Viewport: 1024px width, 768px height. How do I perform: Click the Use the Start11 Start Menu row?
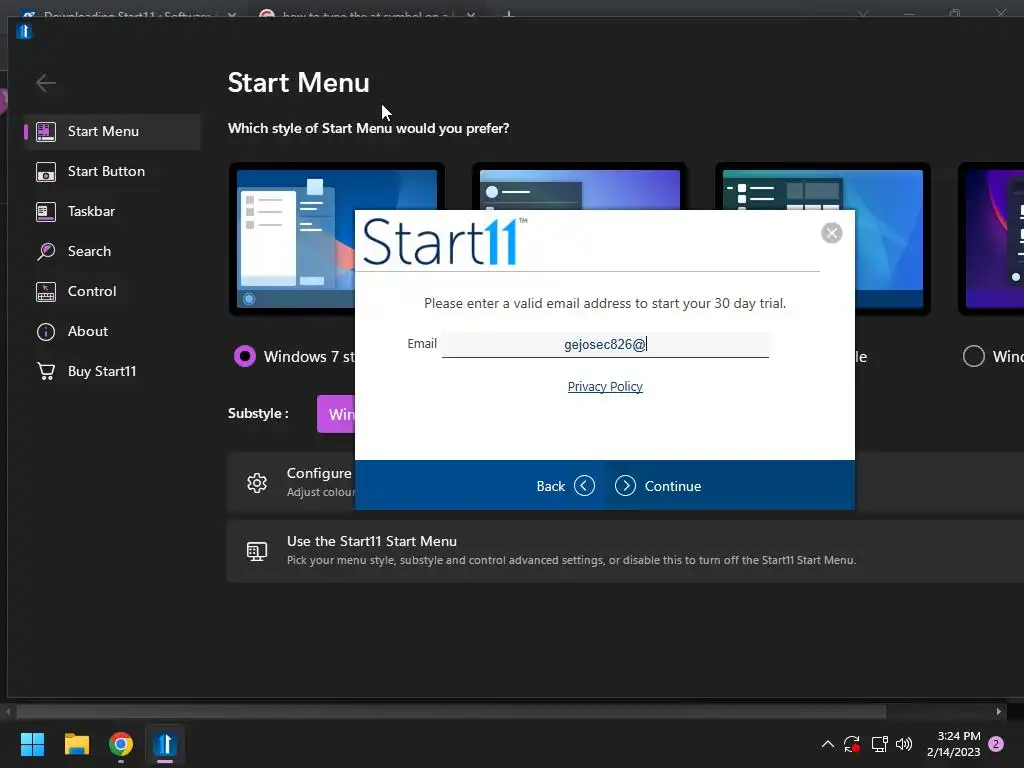pos(625,551)
